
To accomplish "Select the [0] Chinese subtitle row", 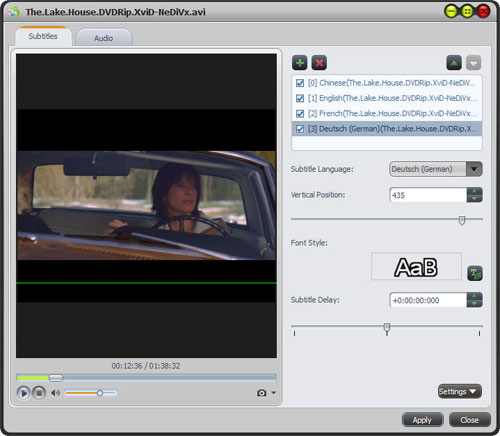I will pyautogui.click(x=387, y=83).
